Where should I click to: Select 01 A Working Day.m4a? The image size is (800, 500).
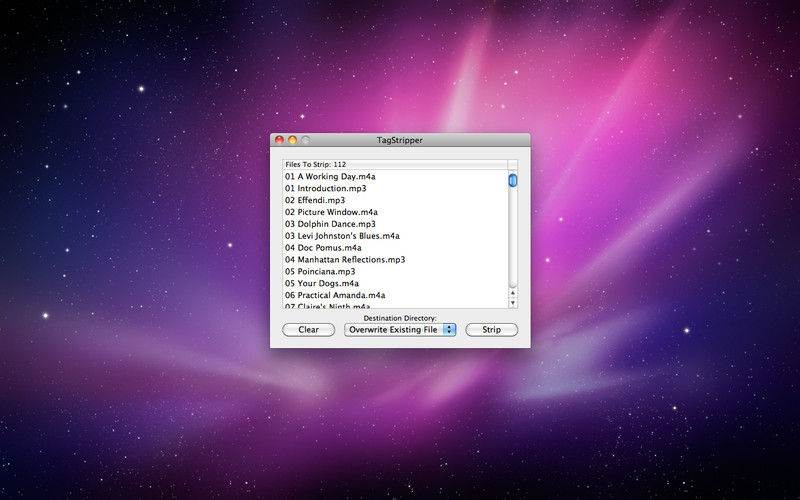click(395, 177)
